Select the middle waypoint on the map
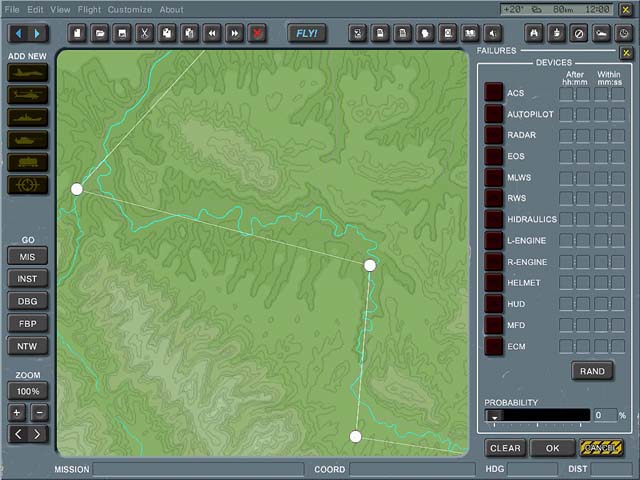 [370, 265]
